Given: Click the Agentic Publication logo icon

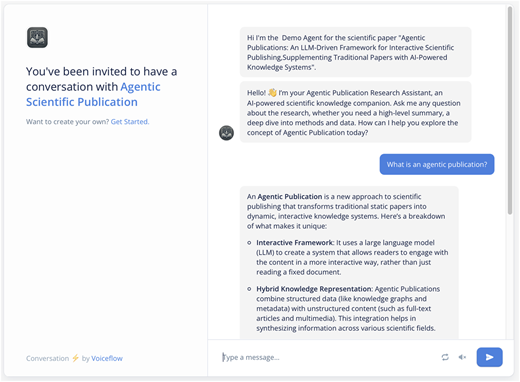Looking at the screenshot, I should click(37, 37).
